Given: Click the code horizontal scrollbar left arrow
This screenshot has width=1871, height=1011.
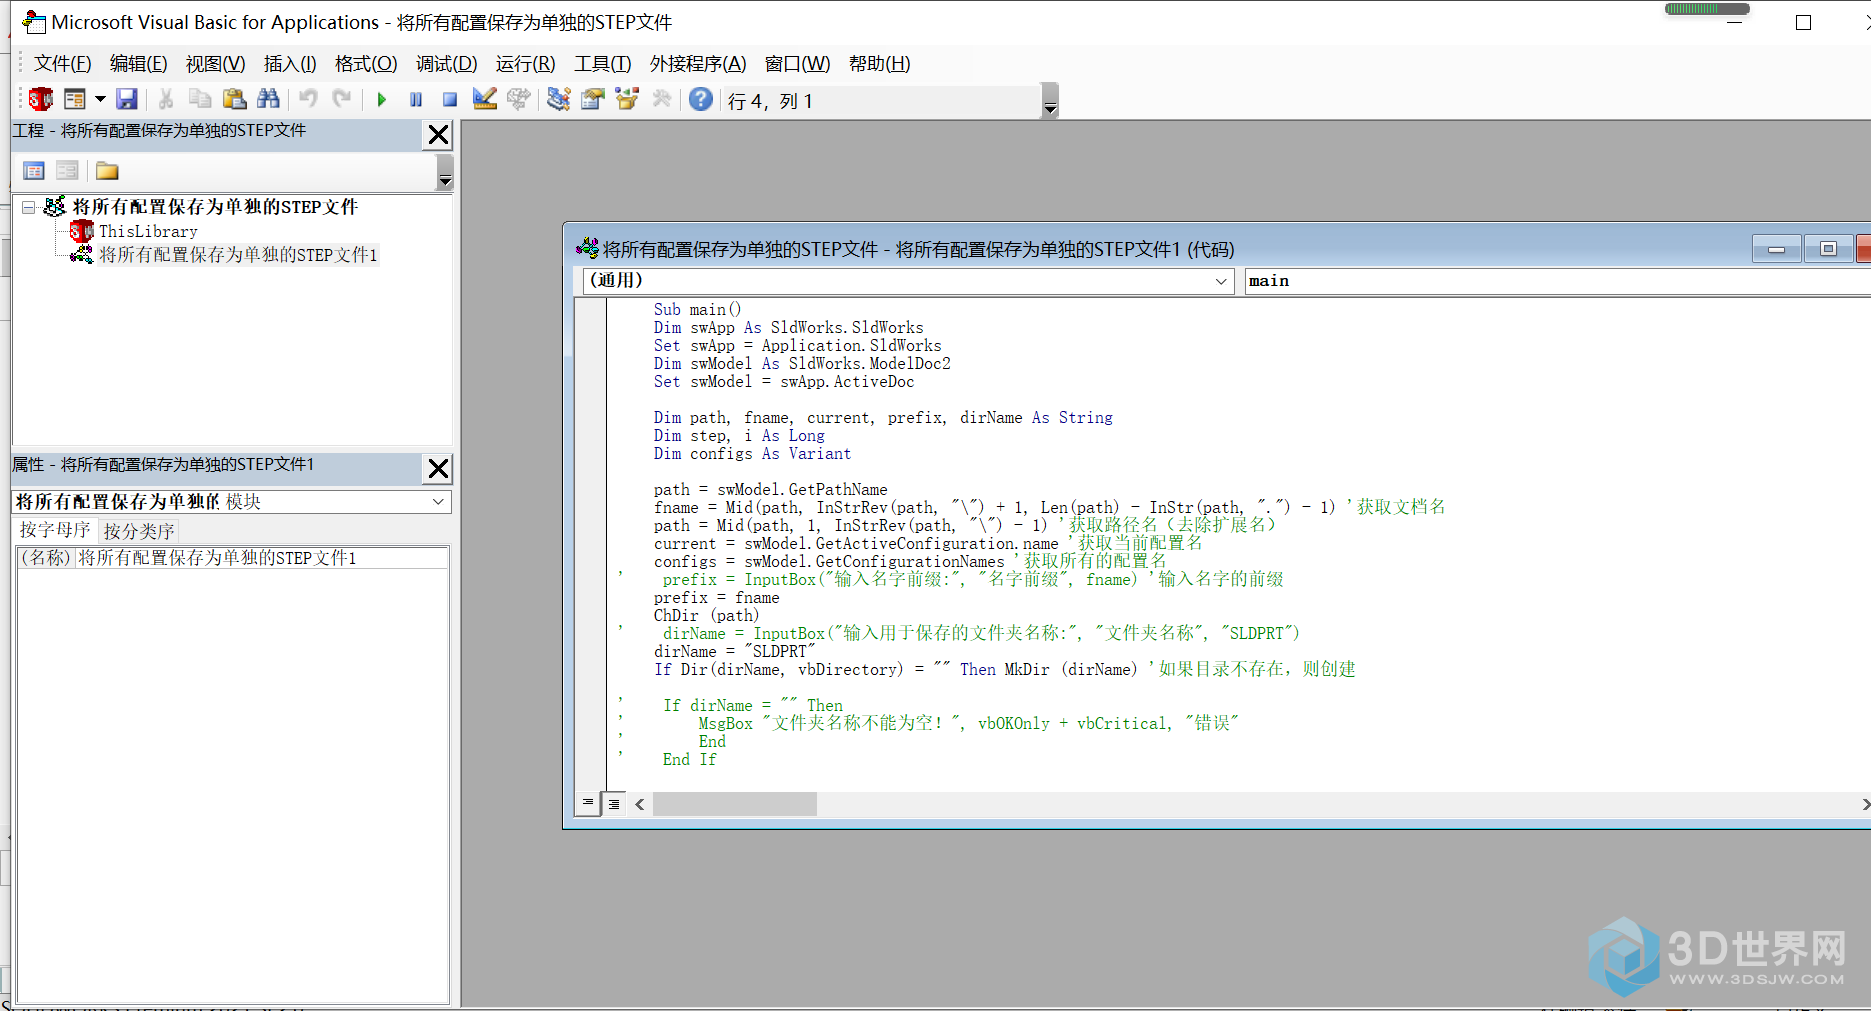Looking at the screenshot, I should pyautogui.click(x=640, y=804).
